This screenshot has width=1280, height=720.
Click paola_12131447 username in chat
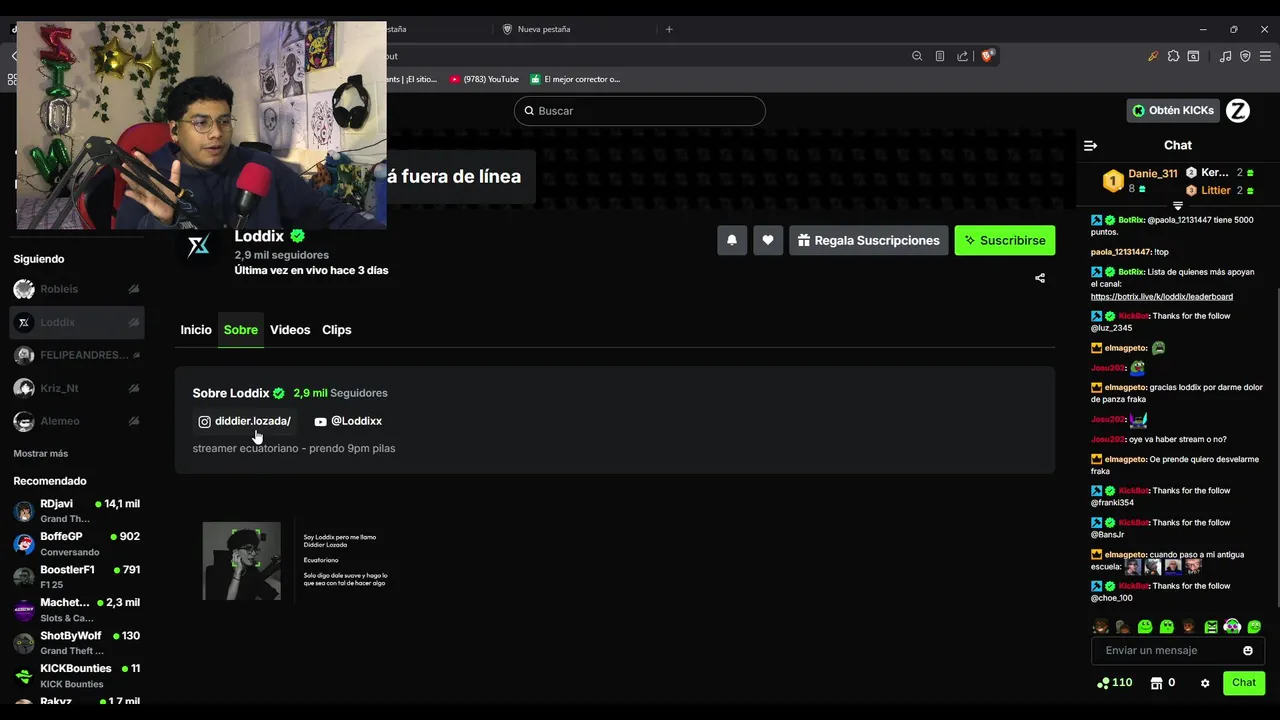coord(1120,252)
